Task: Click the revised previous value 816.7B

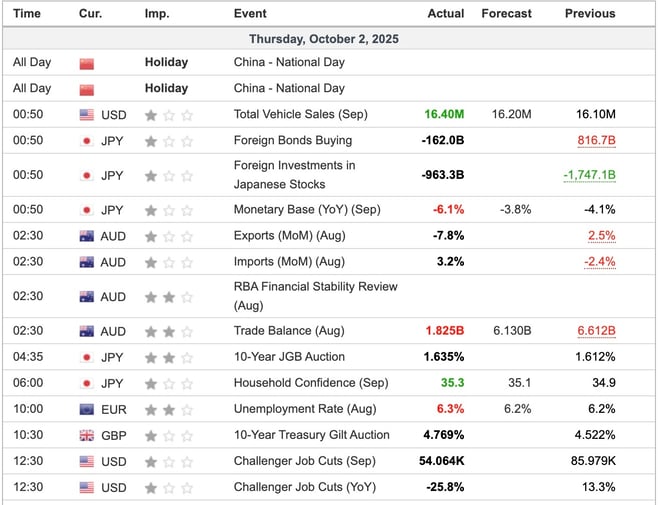Action: 595,141
